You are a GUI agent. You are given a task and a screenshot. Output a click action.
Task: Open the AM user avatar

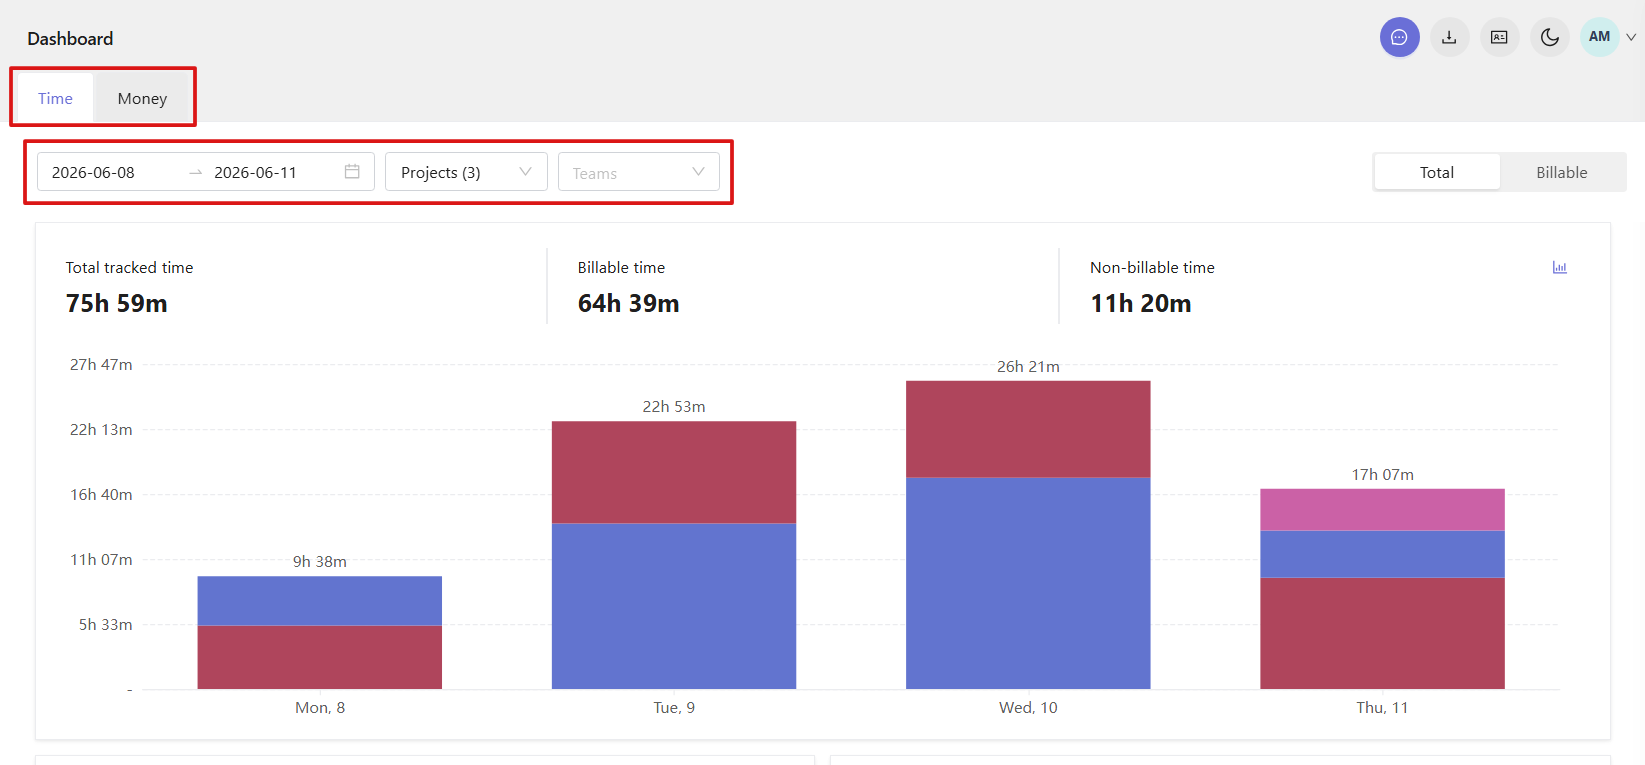coord(1599,37)
